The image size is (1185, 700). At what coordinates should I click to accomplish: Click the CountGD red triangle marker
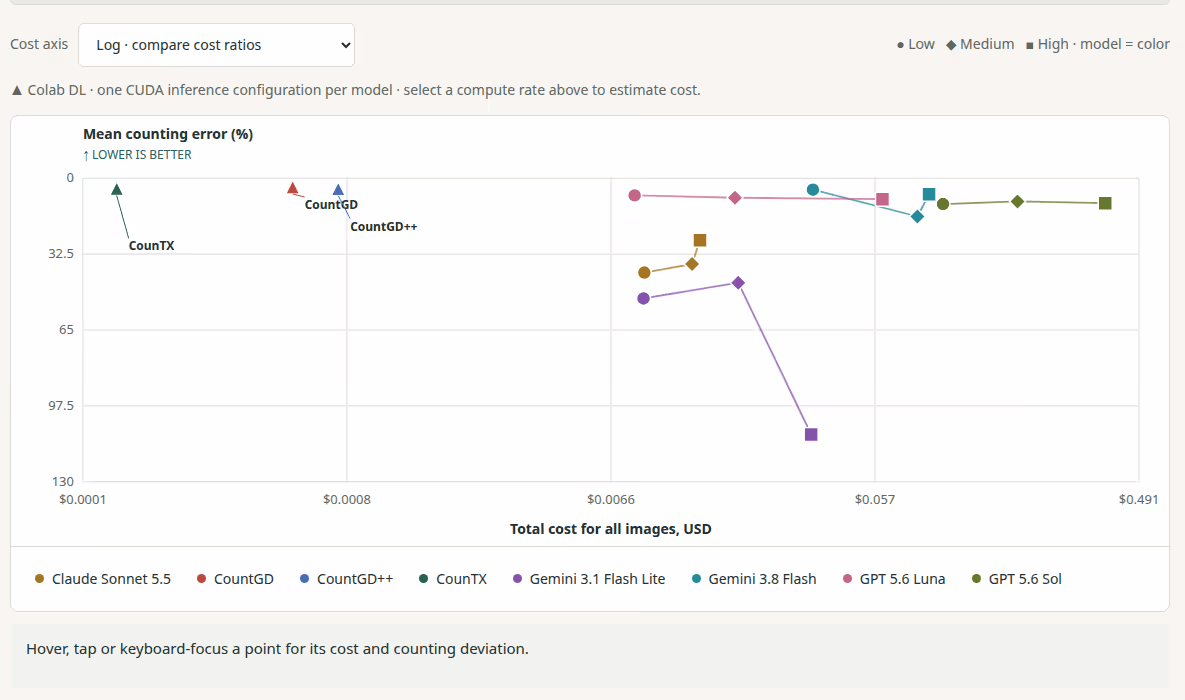pyautogui.click(x=292, y=187)
